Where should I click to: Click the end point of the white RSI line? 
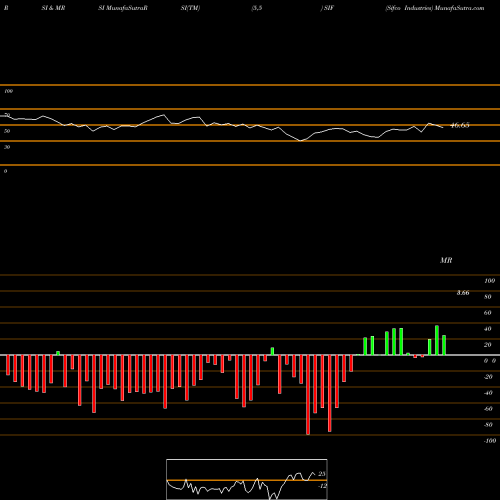(443, 127)
